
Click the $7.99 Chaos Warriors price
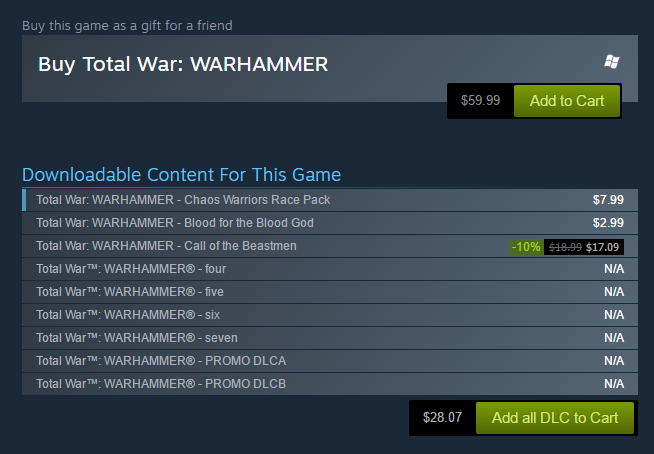click(x=608, y=200)
